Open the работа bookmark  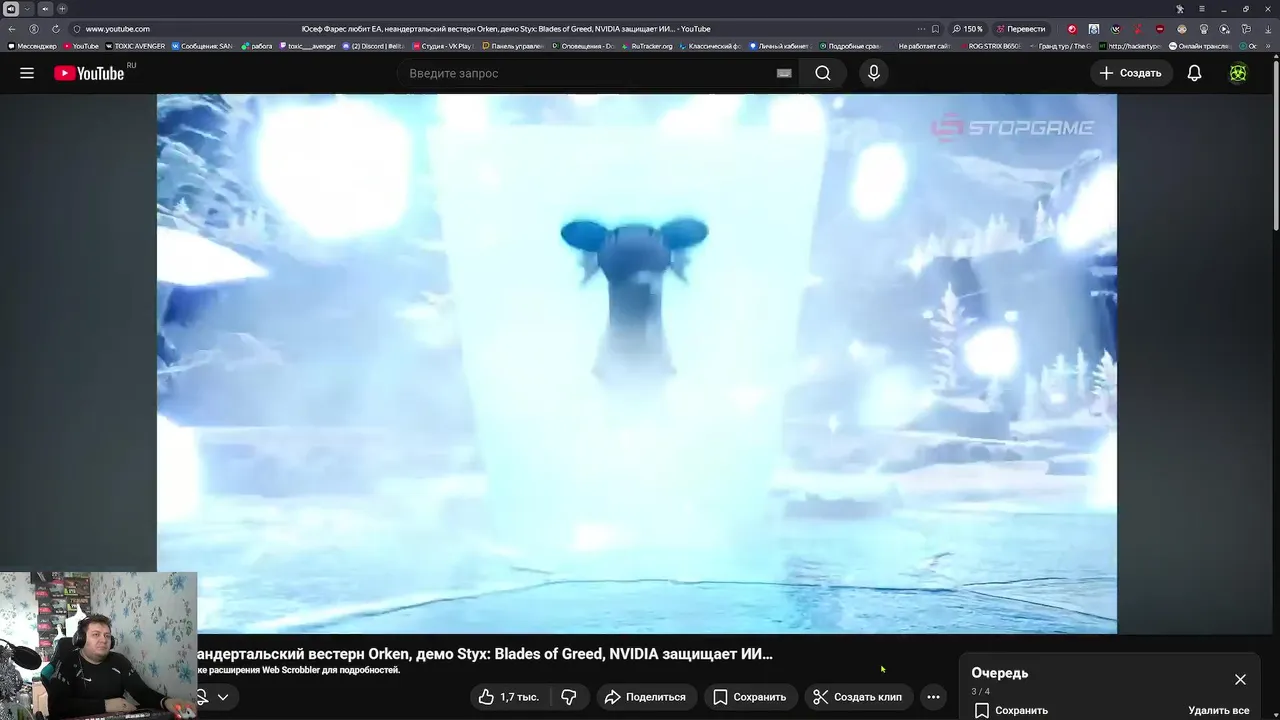(x=257, y=46)
